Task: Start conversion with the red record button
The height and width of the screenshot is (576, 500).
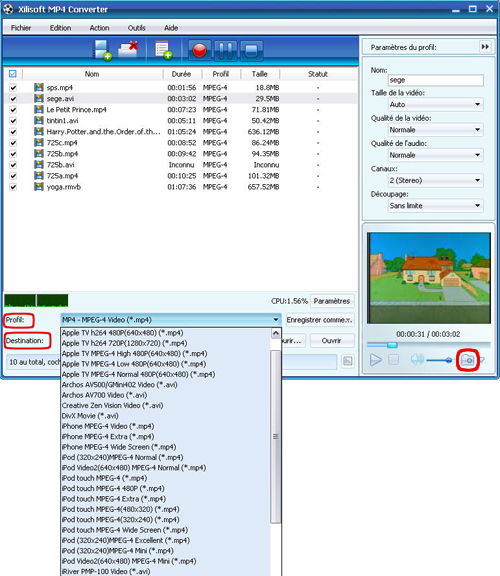Action: 199,50
